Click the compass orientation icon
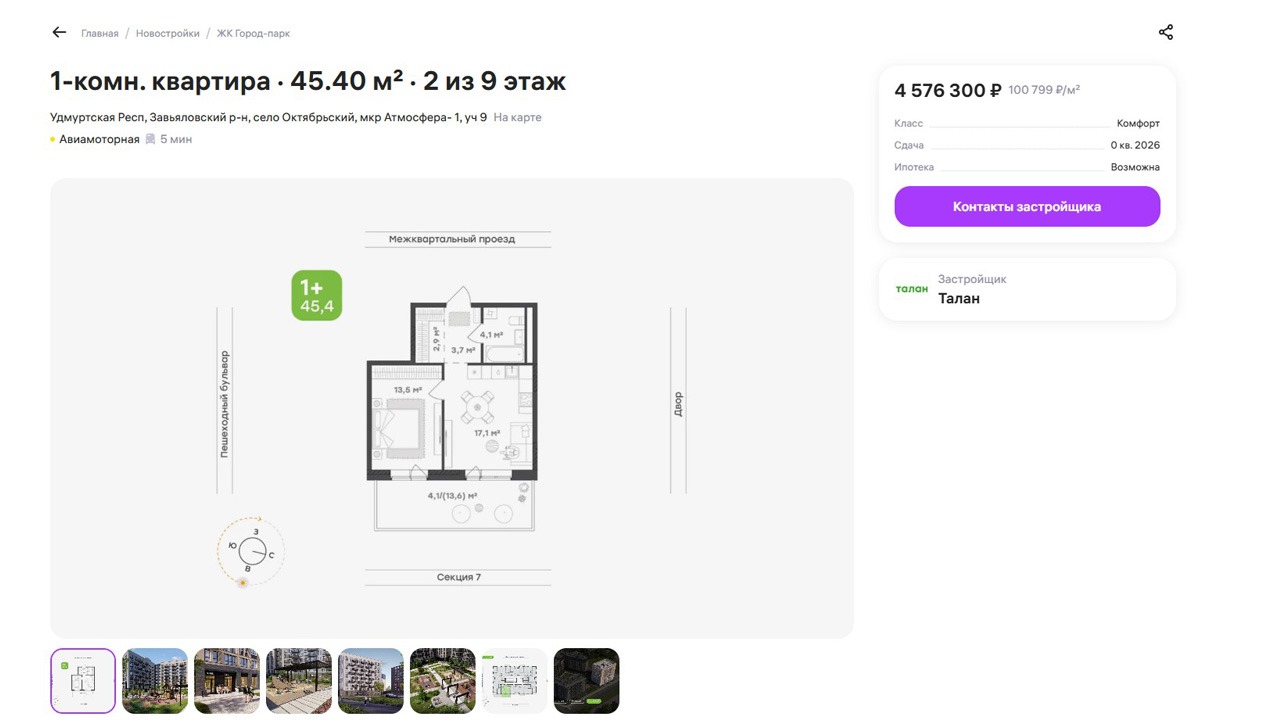Viewport: 1280px width, 720px height. [x=252, y=552]
